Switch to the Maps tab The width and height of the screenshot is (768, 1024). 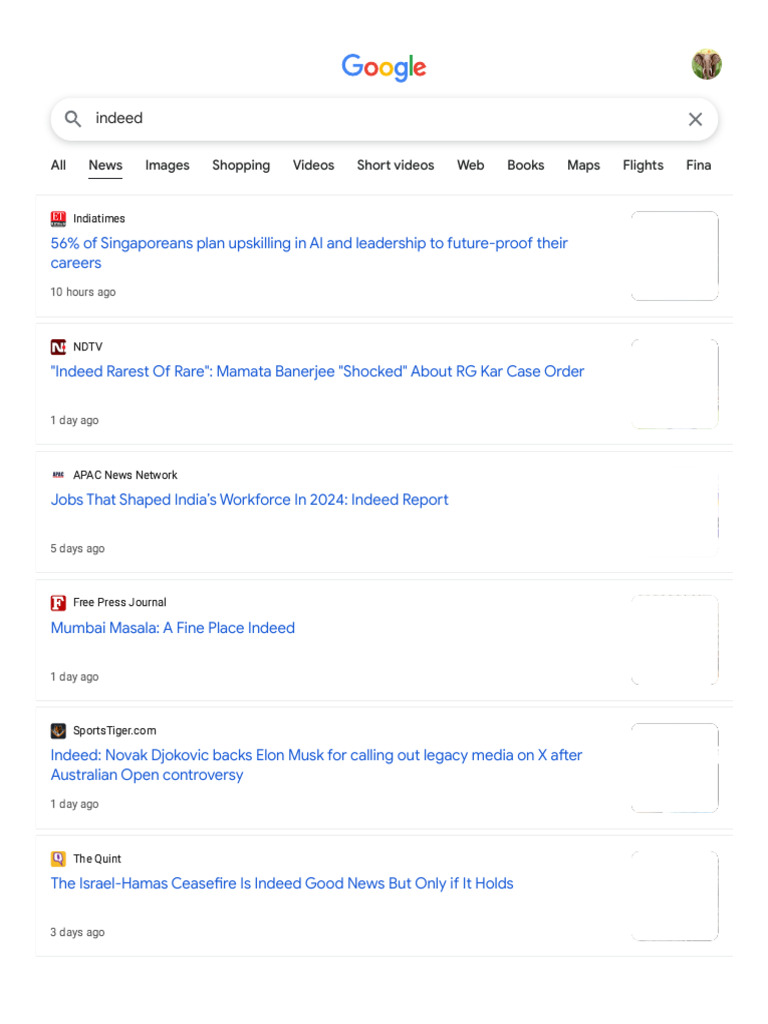coord(583,165)
